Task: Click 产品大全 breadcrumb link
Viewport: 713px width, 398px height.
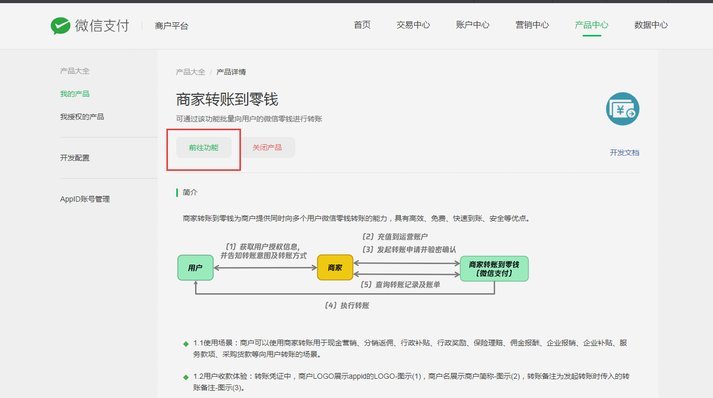Action: [x=191, y=72]
